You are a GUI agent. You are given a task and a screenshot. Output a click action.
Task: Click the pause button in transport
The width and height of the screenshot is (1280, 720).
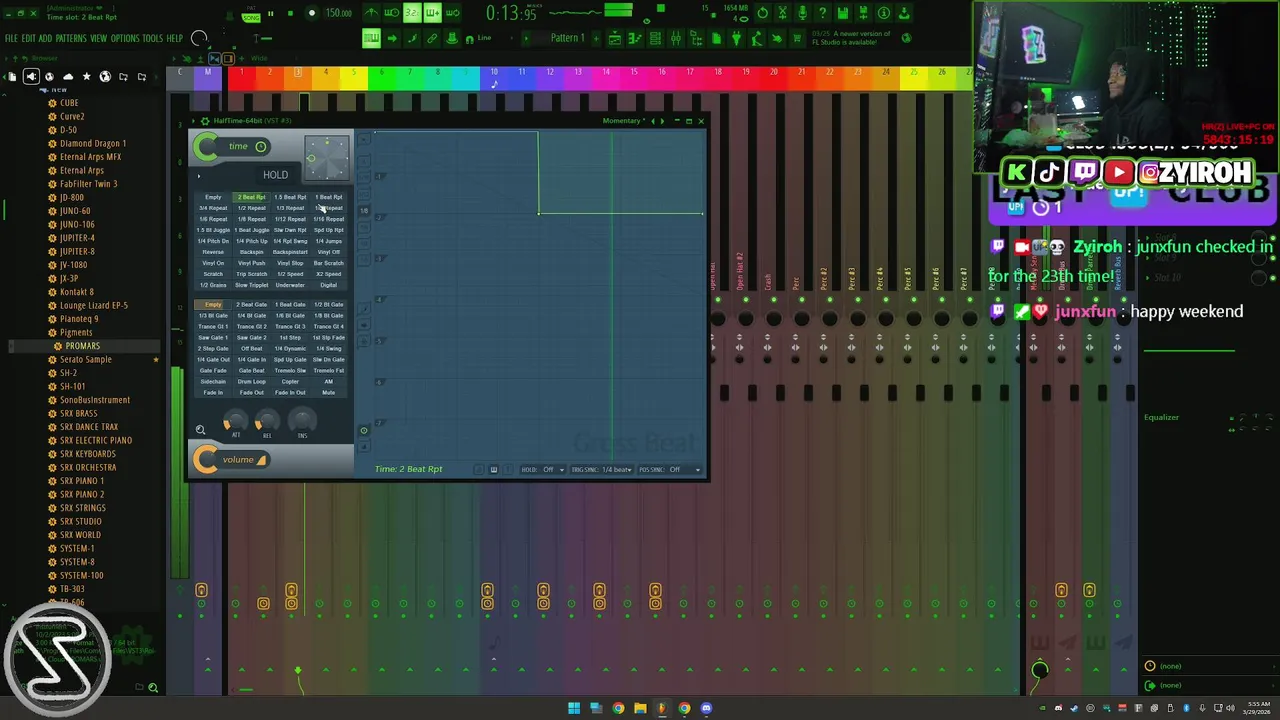(x=273, y=13)
